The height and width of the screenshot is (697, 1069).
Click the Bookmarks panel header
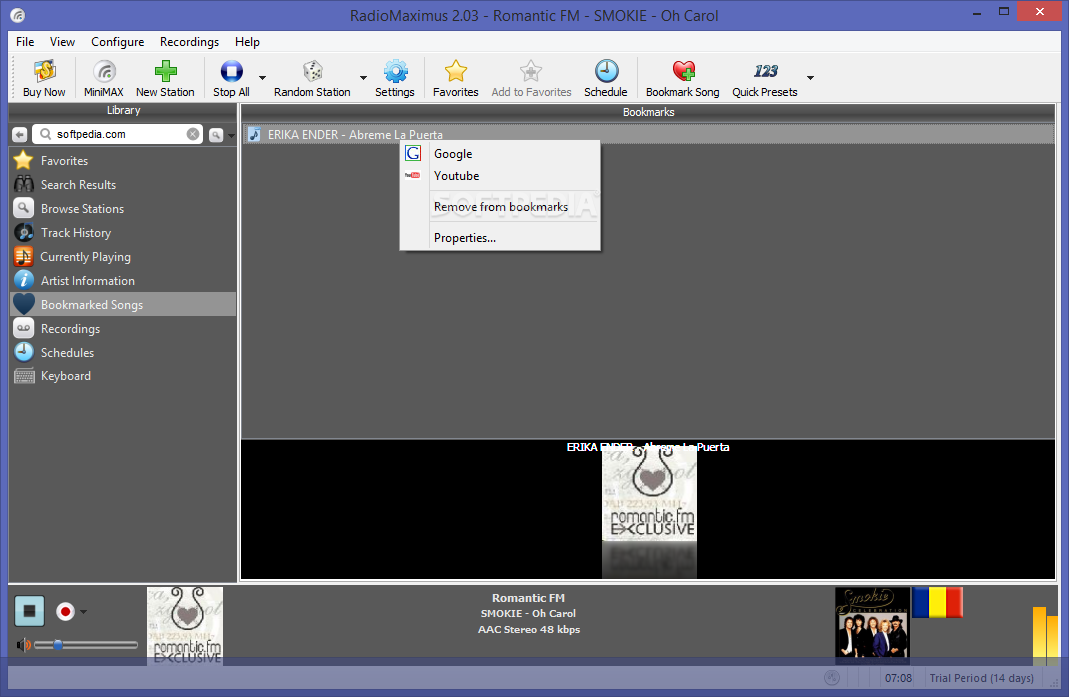point(648,113)
